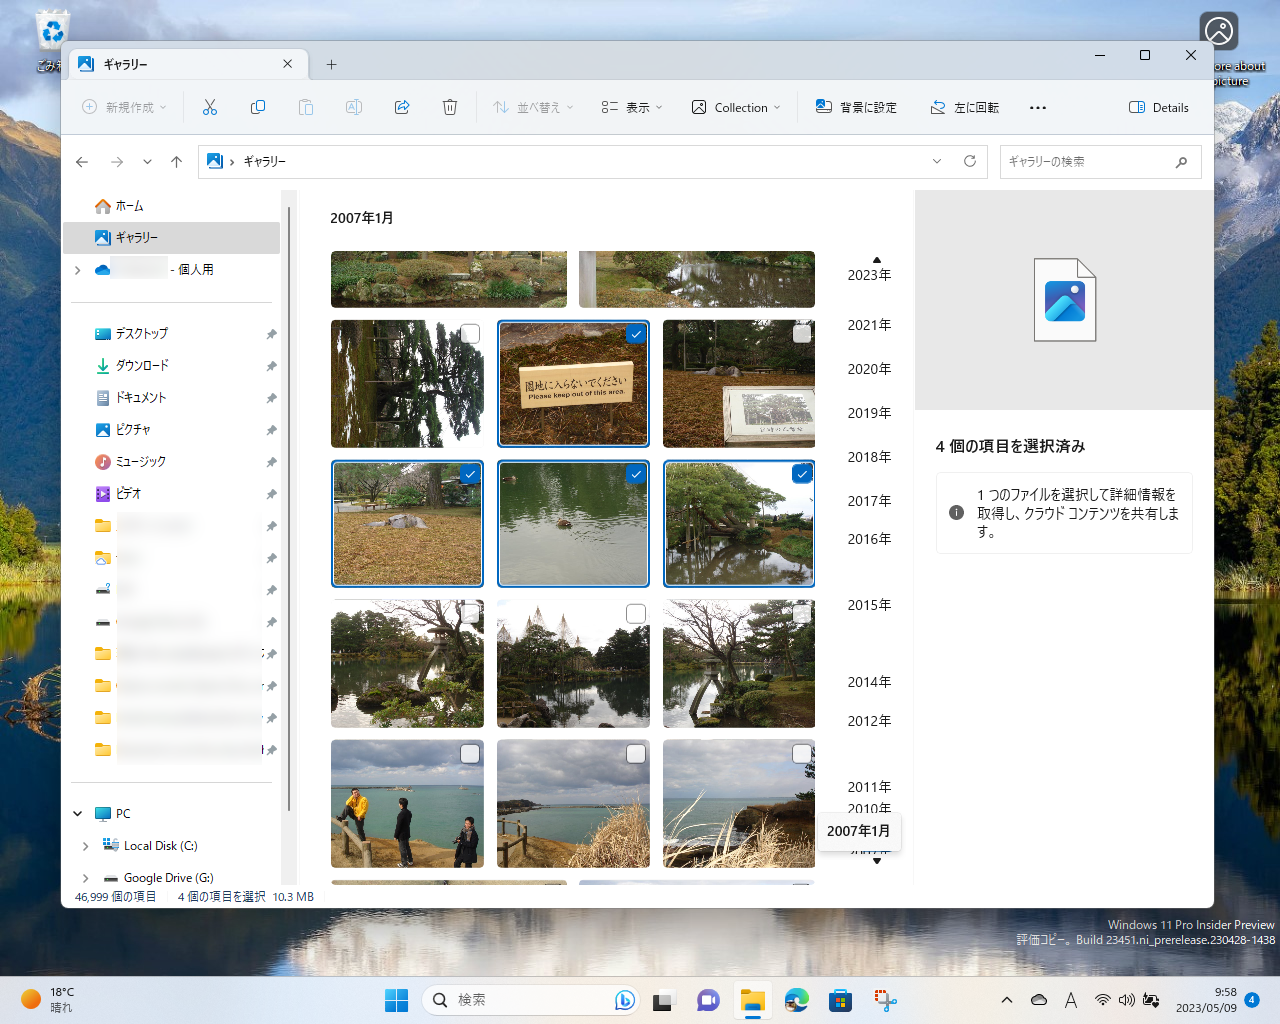
Task: Uncheck the selected pine reflection photo checkbox
Action: click(802, 474)
